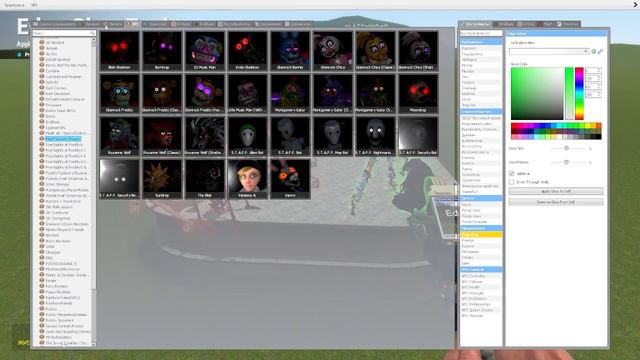Open the NPC menu in top bar
640x360 pixels.
(35, 5)
